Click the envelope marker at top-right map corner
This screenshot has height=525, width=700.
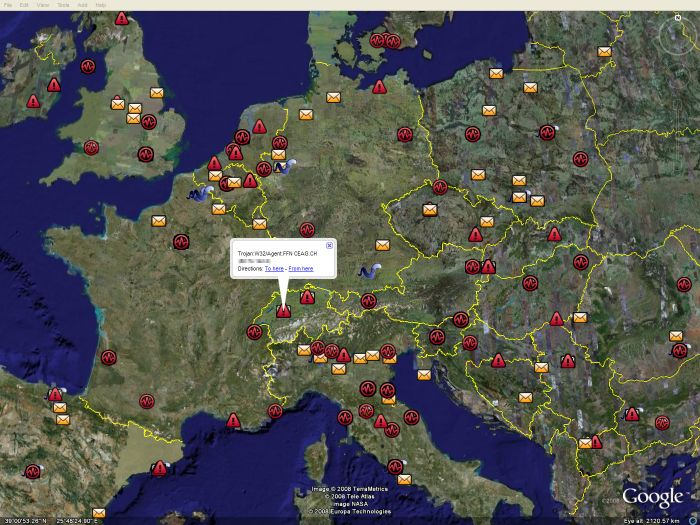click(604, 51)
